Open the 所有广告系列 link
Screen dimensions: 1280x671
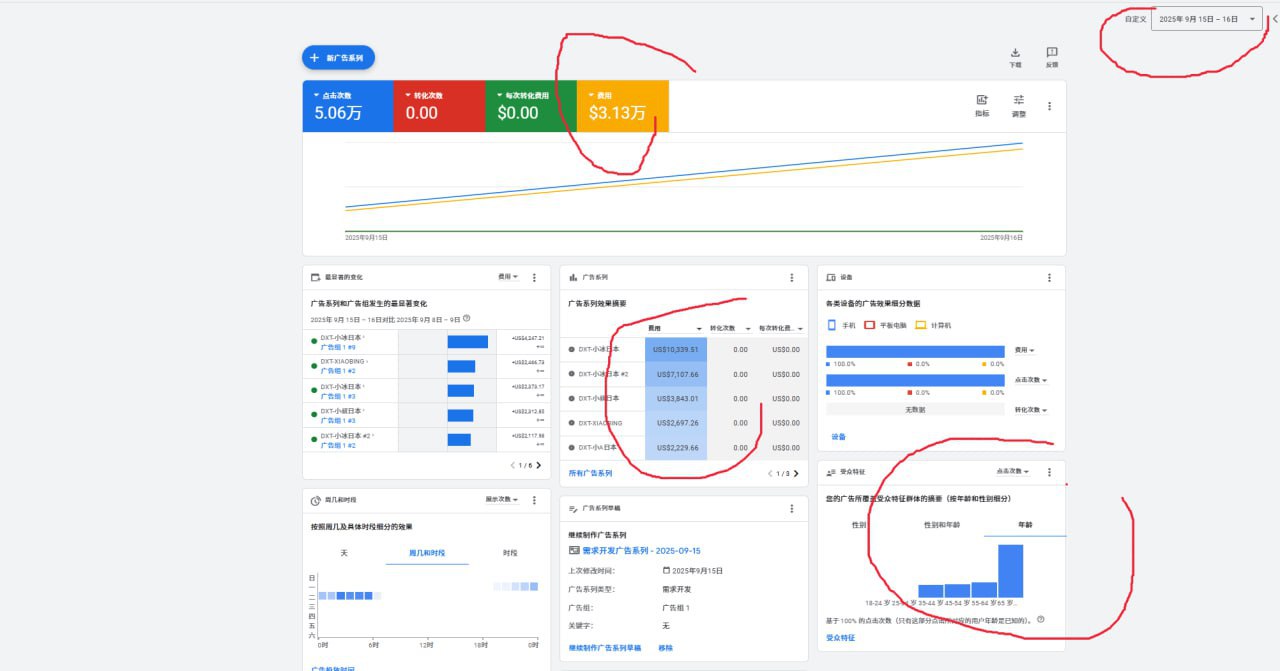[590, 473]
